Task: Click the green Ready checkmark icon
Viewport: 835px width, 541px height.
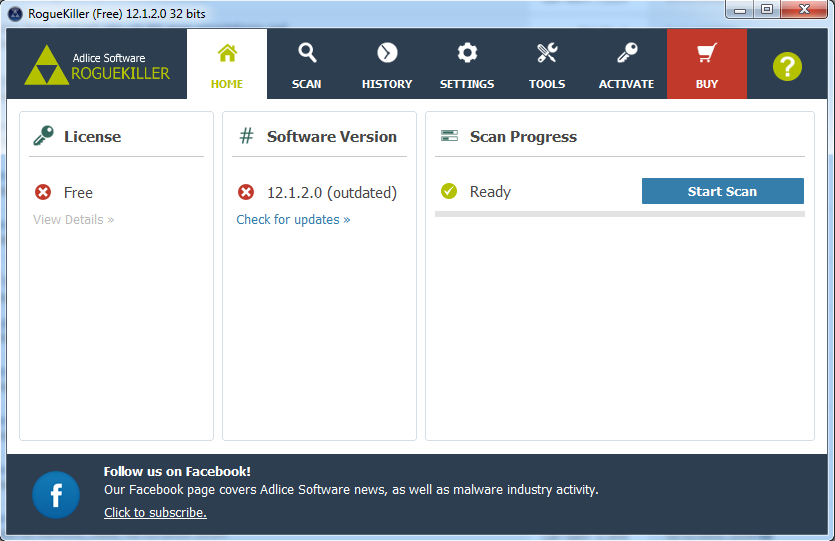Action: 449,191
